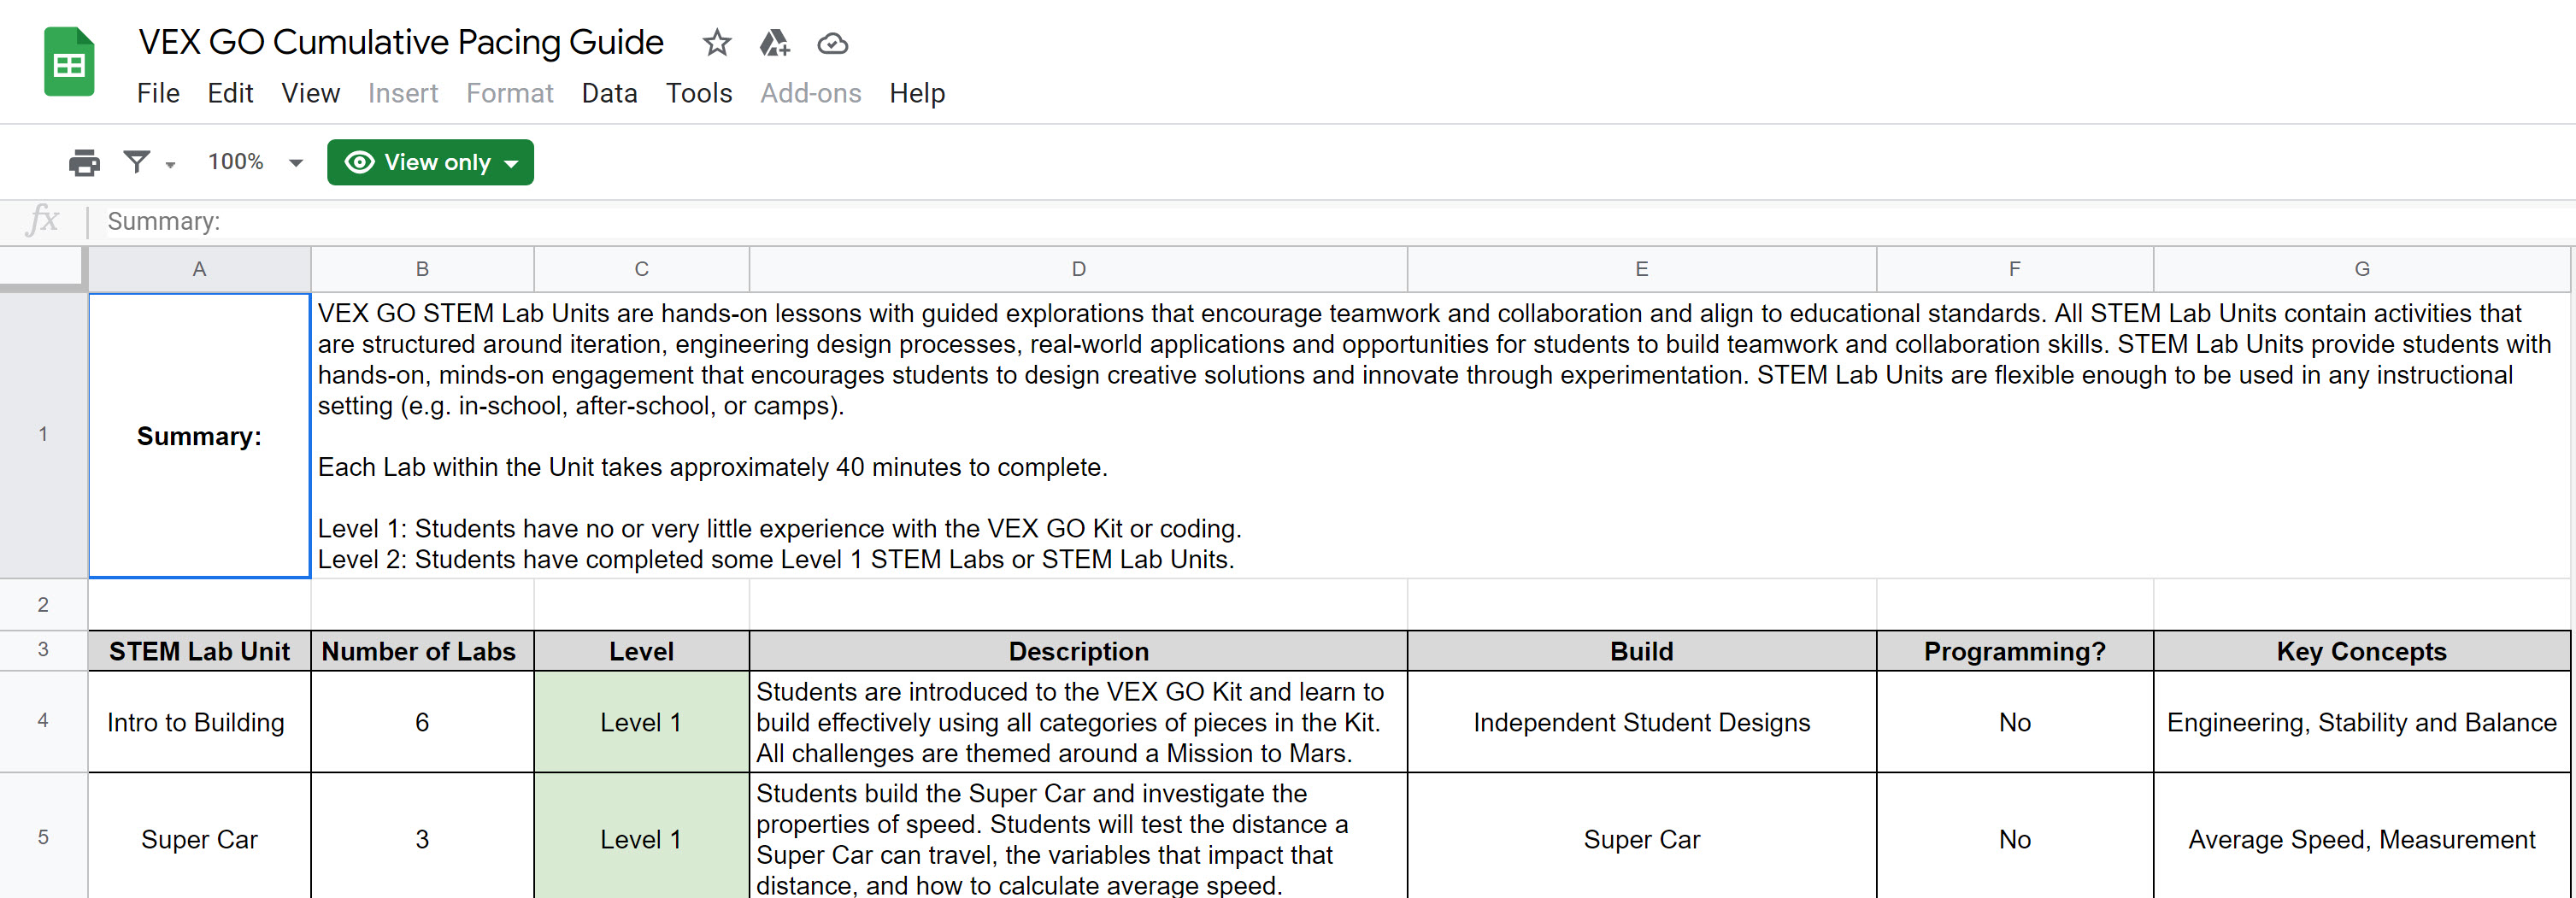Click the Google Sheets logo icon
Image resolution: width=2576 pixels, height=898 pixels.
[68, 60]
